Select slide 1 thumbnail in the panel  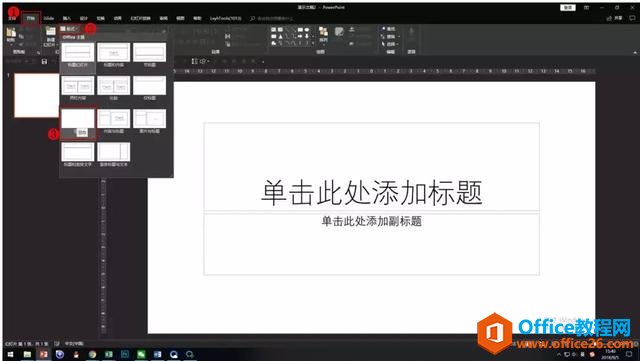tap(37, 96)
